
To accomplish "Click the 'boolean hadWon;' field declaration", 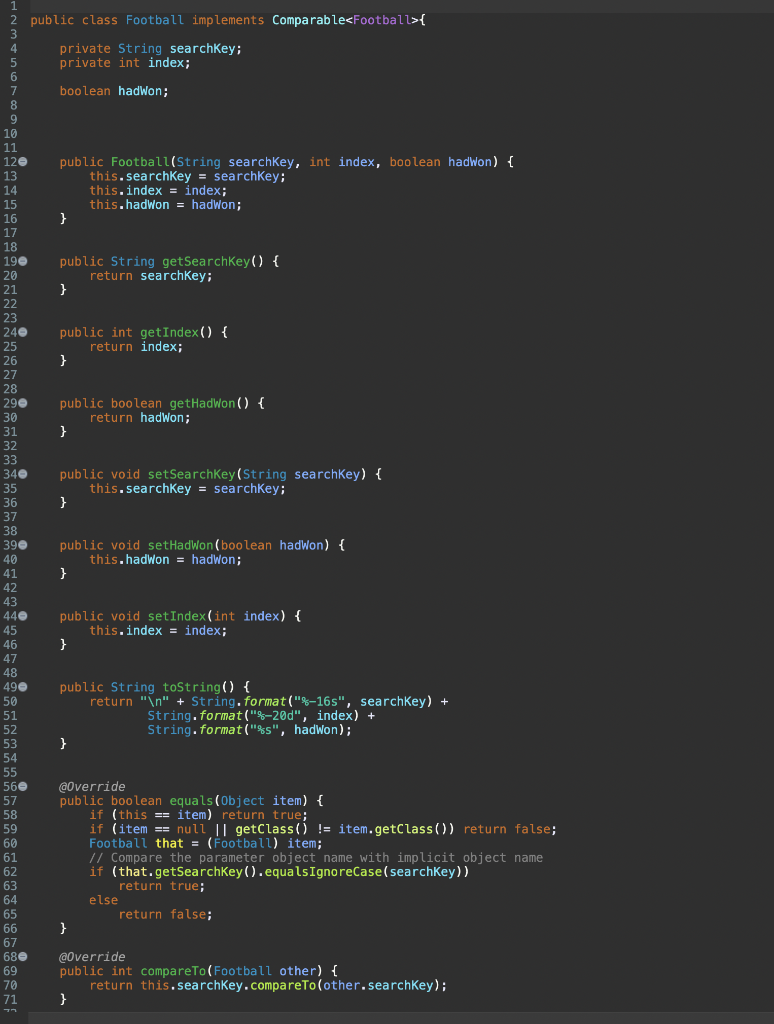I will click(114, 91).
